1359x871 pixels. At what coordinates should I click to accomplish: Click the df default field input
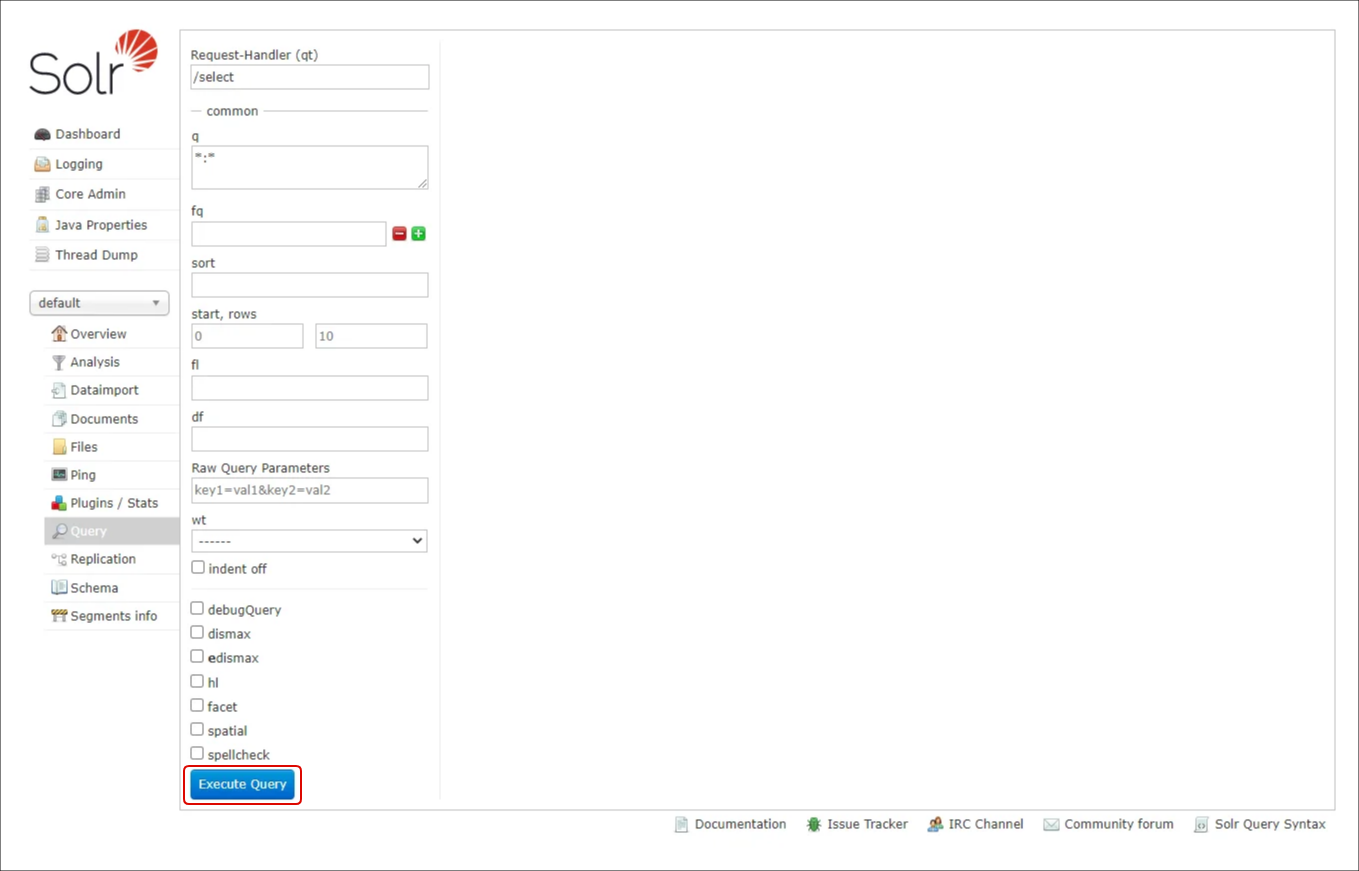coord(310,439)
